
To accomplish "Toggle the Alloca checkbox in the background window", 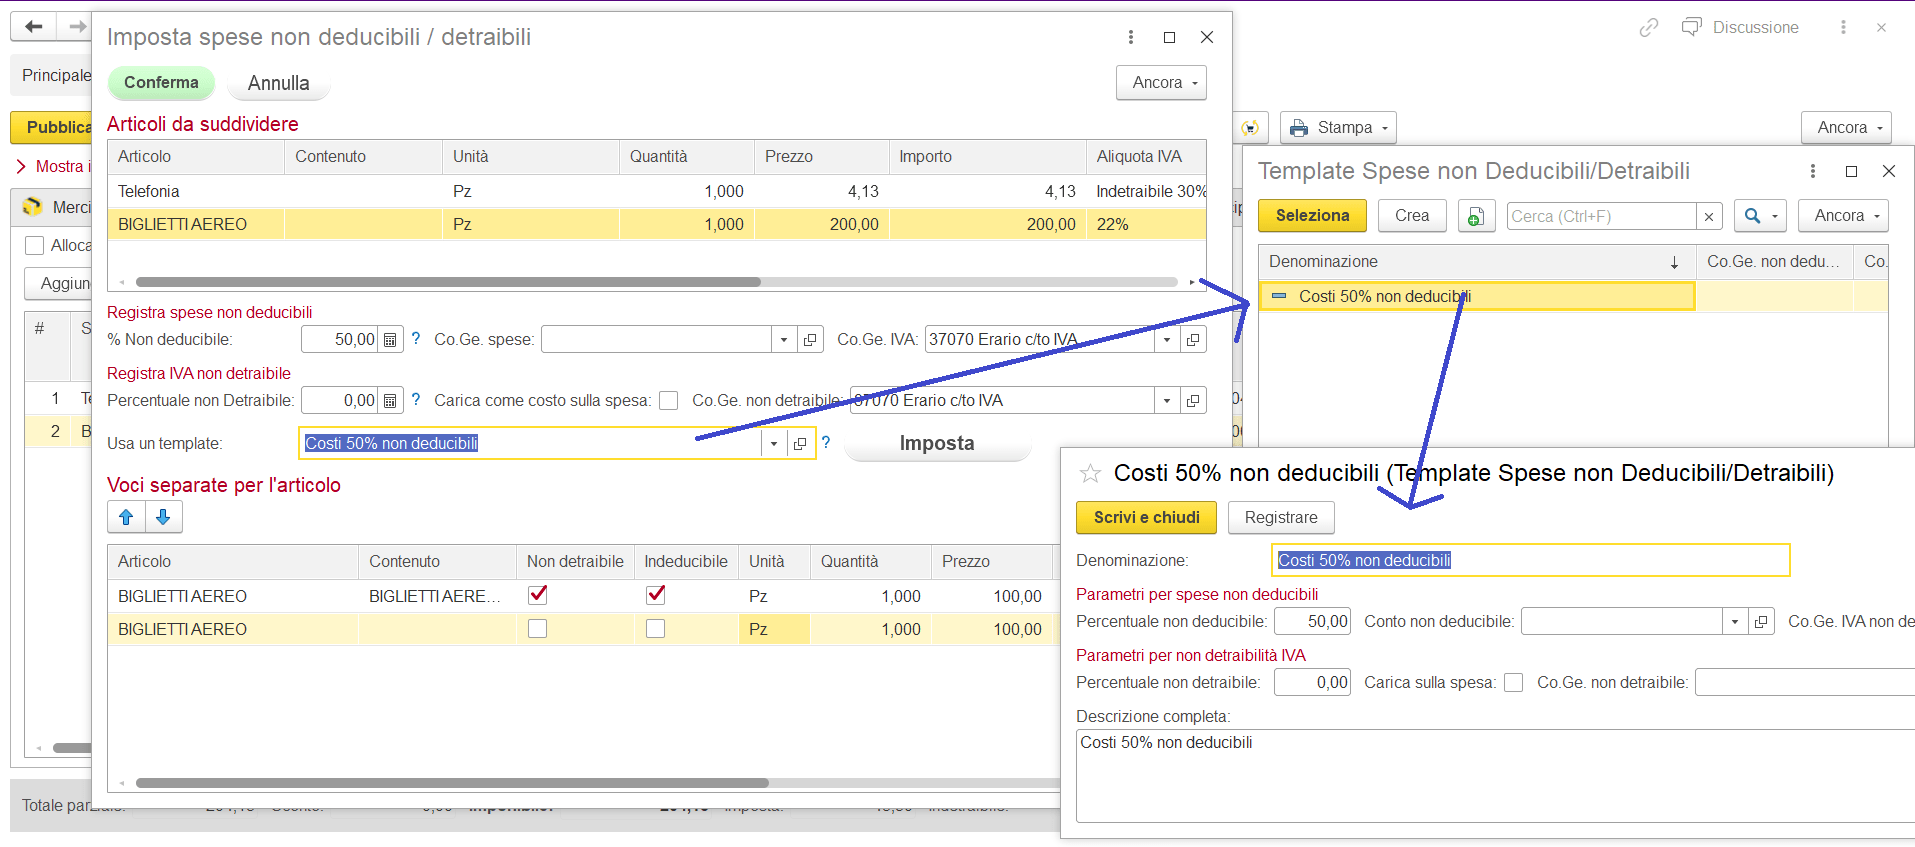I will pyautogui.click(x=35, y=246).
